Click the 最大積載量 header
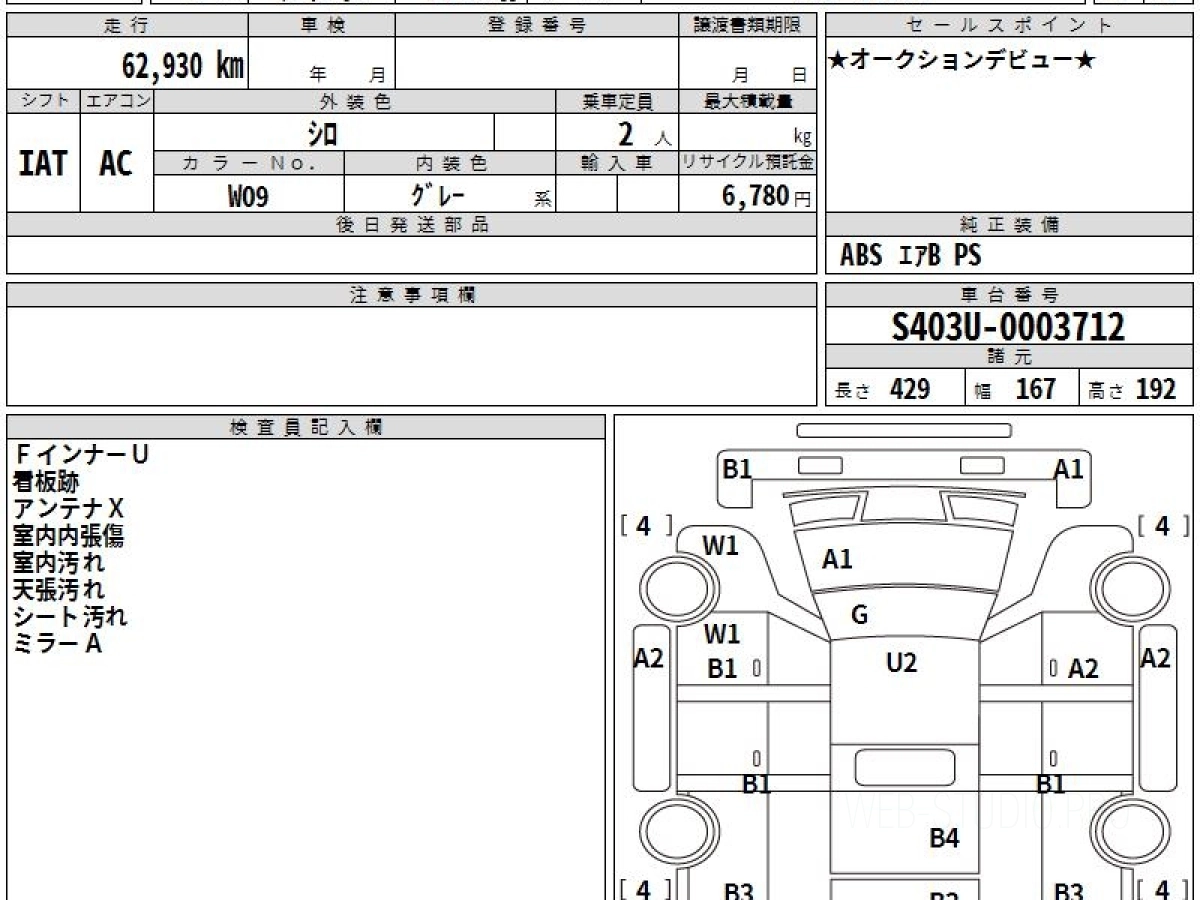 pos(748,101)
